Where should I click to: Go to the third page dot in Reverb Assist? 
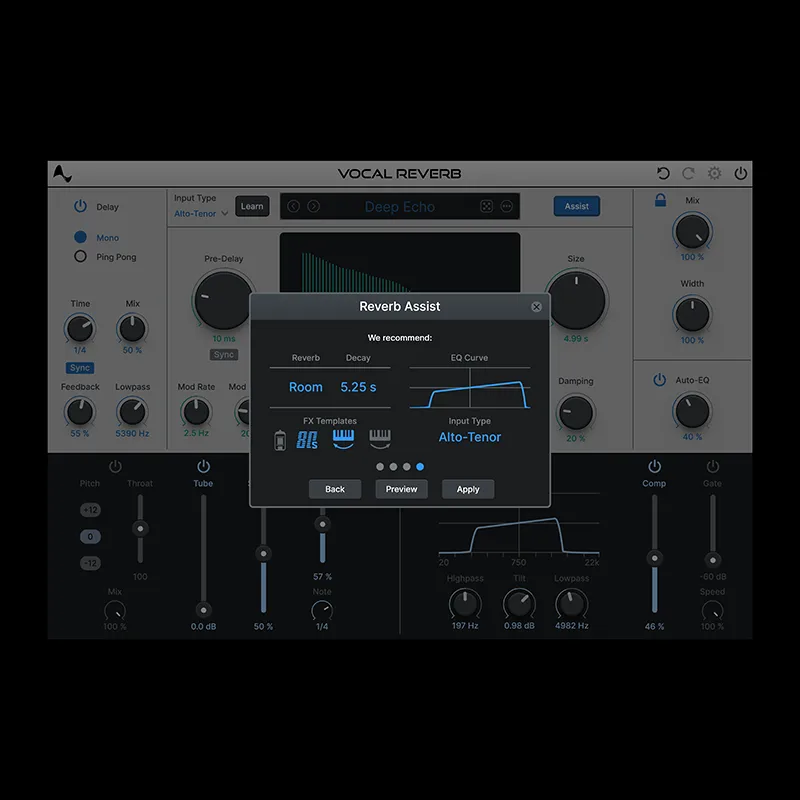pyautogui.click(x=407, y=466)
